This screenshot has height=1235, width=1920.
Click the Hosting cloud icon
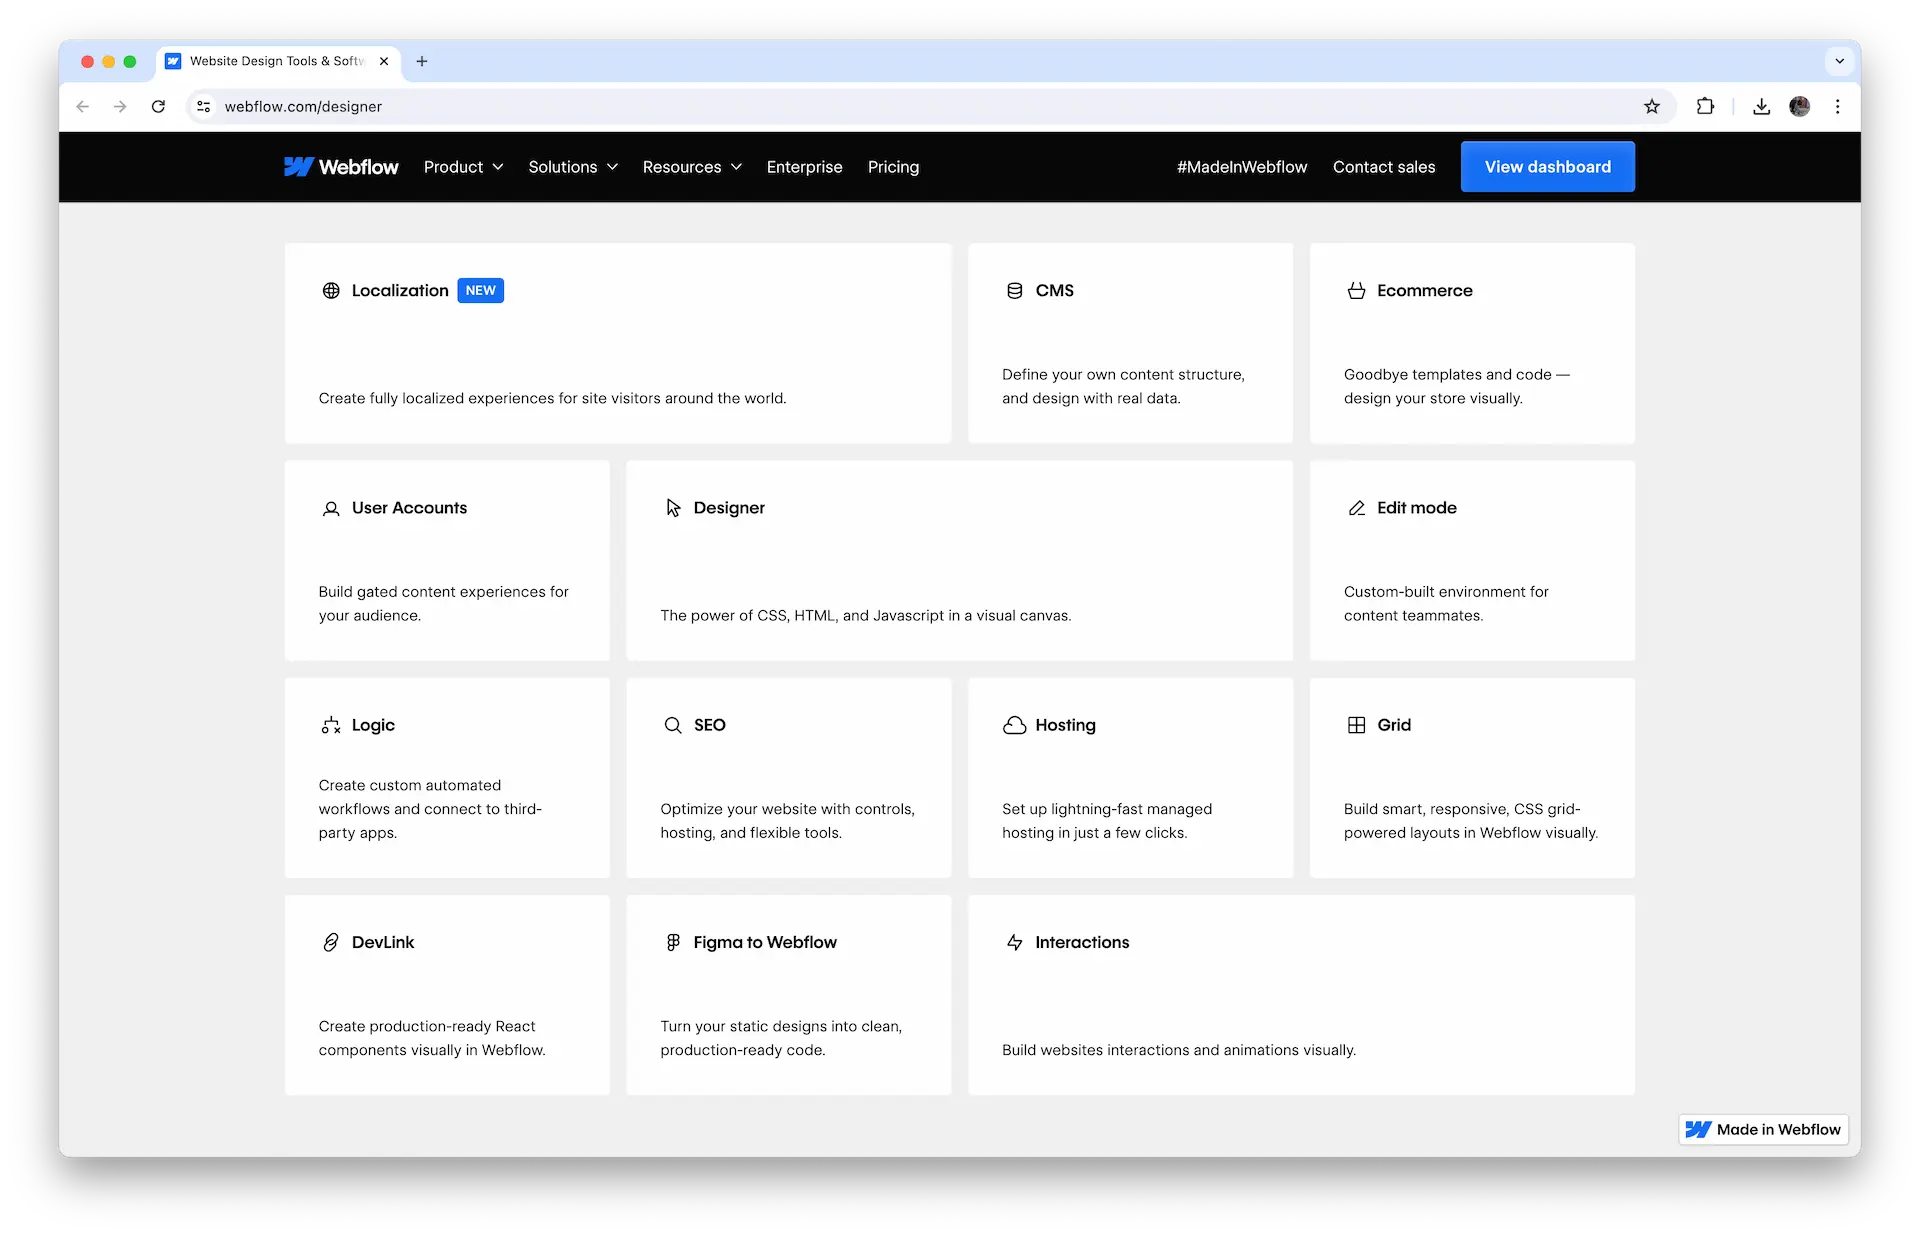pyautogui.click(x=1014, y=725)
